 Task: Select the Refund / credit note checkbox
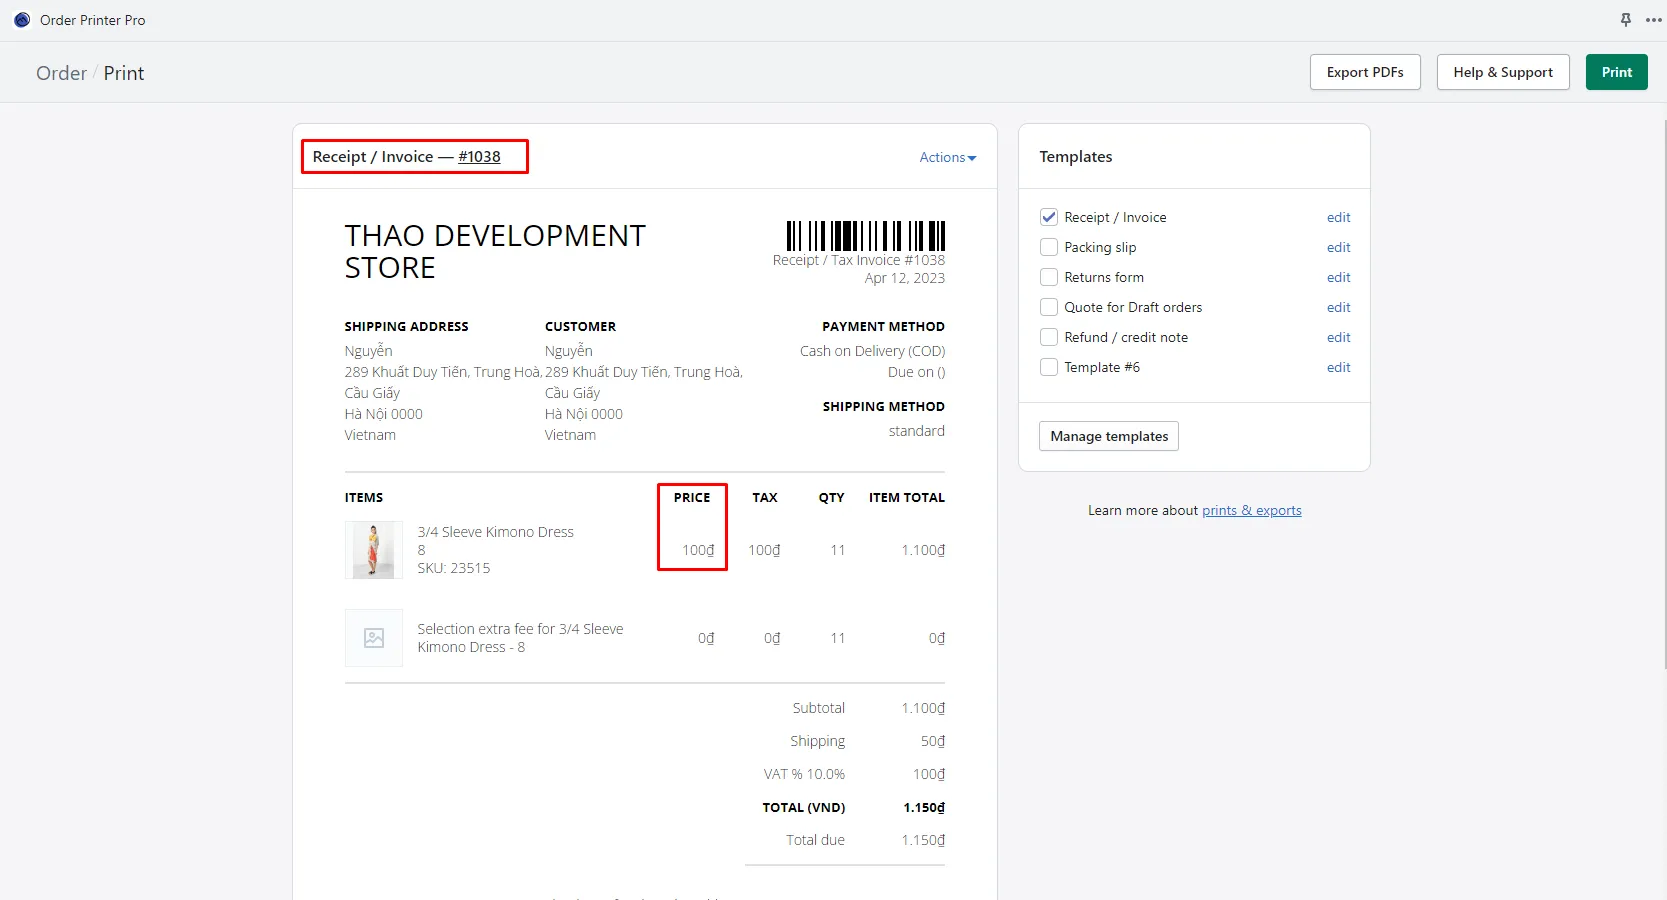[1049, 337]
